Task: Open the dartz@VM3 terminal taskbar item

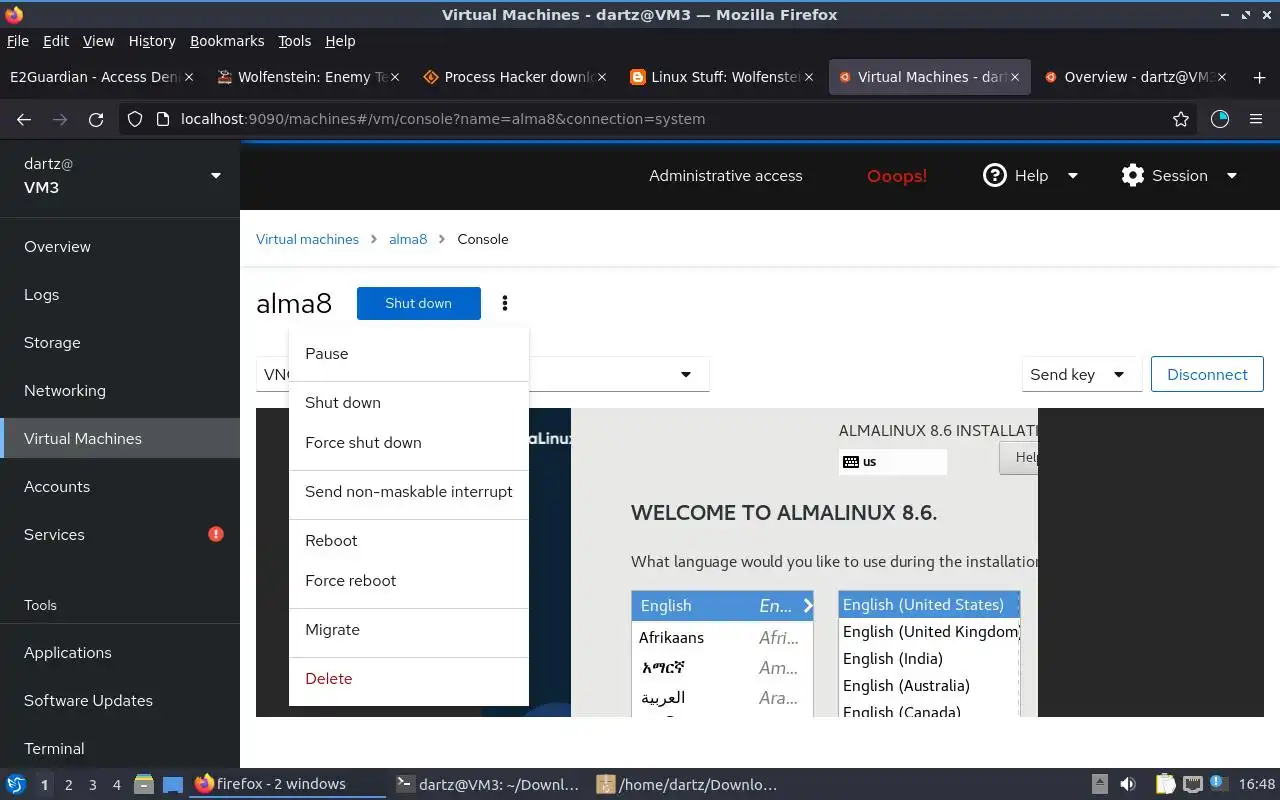Action: 488,784
